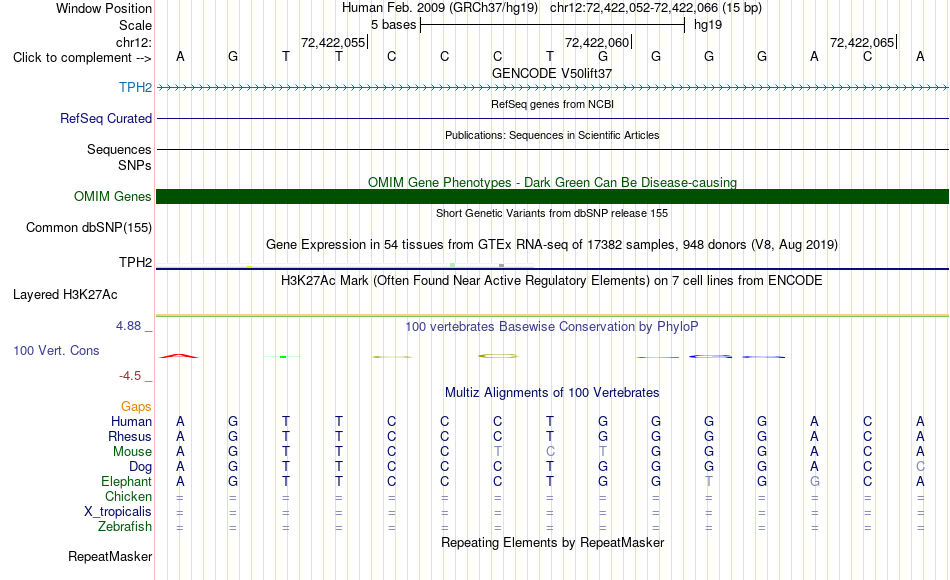This screenshot has width=950, height=580.
Task: Open Short Genetic Variants dbSNP 155 title
Action: 552,213
